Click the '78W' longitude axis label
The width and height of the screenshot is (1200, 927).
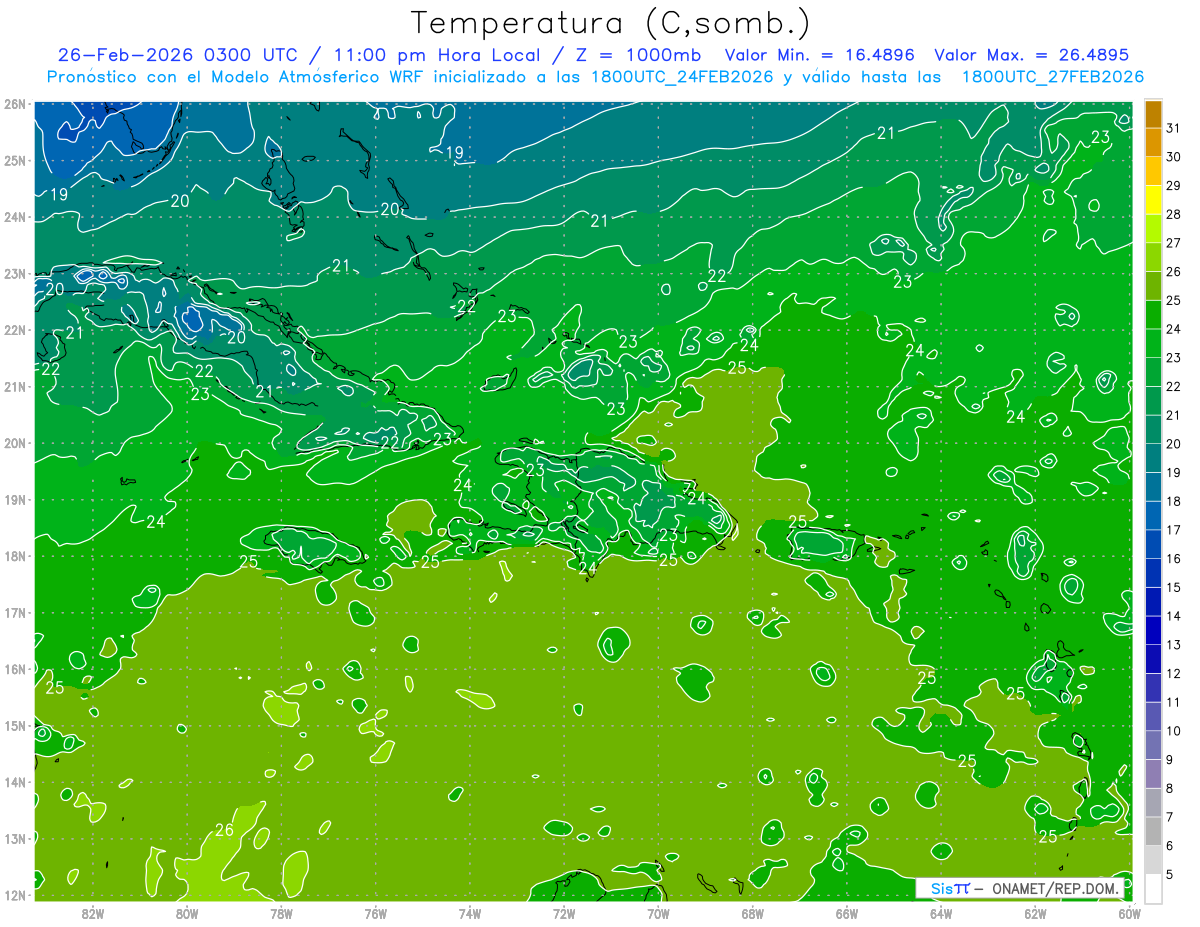coord(281,912)
